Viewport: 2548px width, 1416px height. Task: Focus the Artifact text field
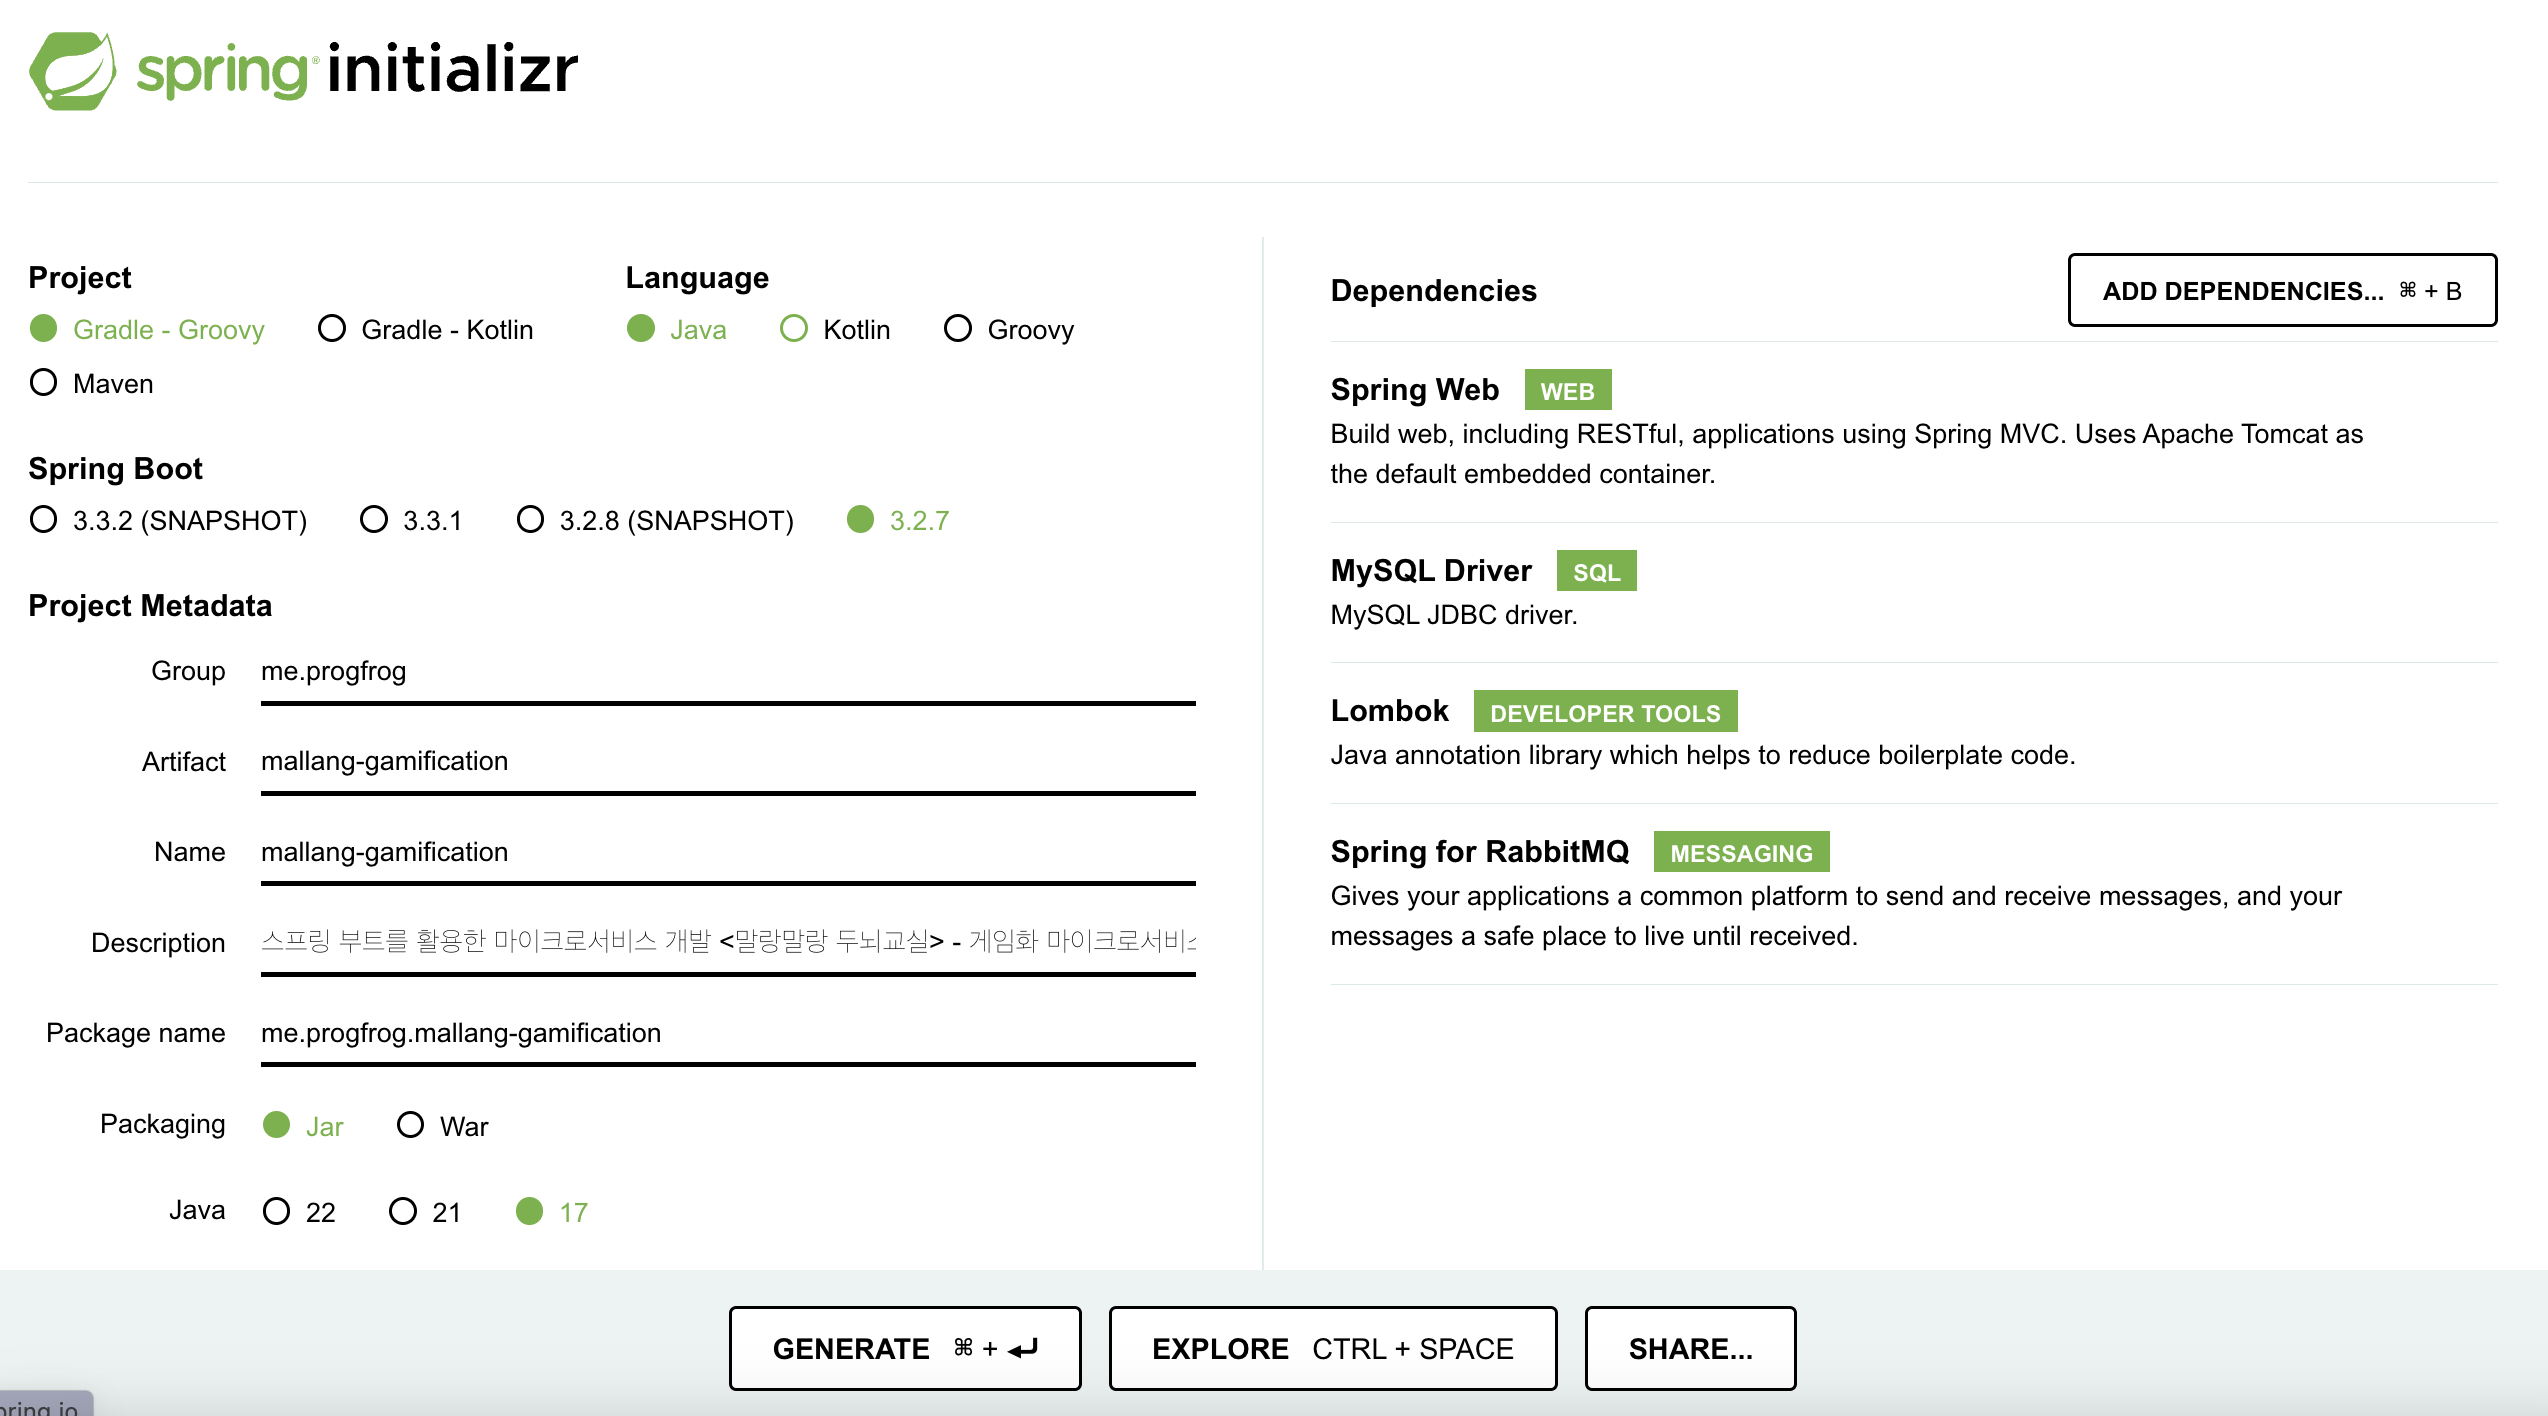(x=727, y=762)
